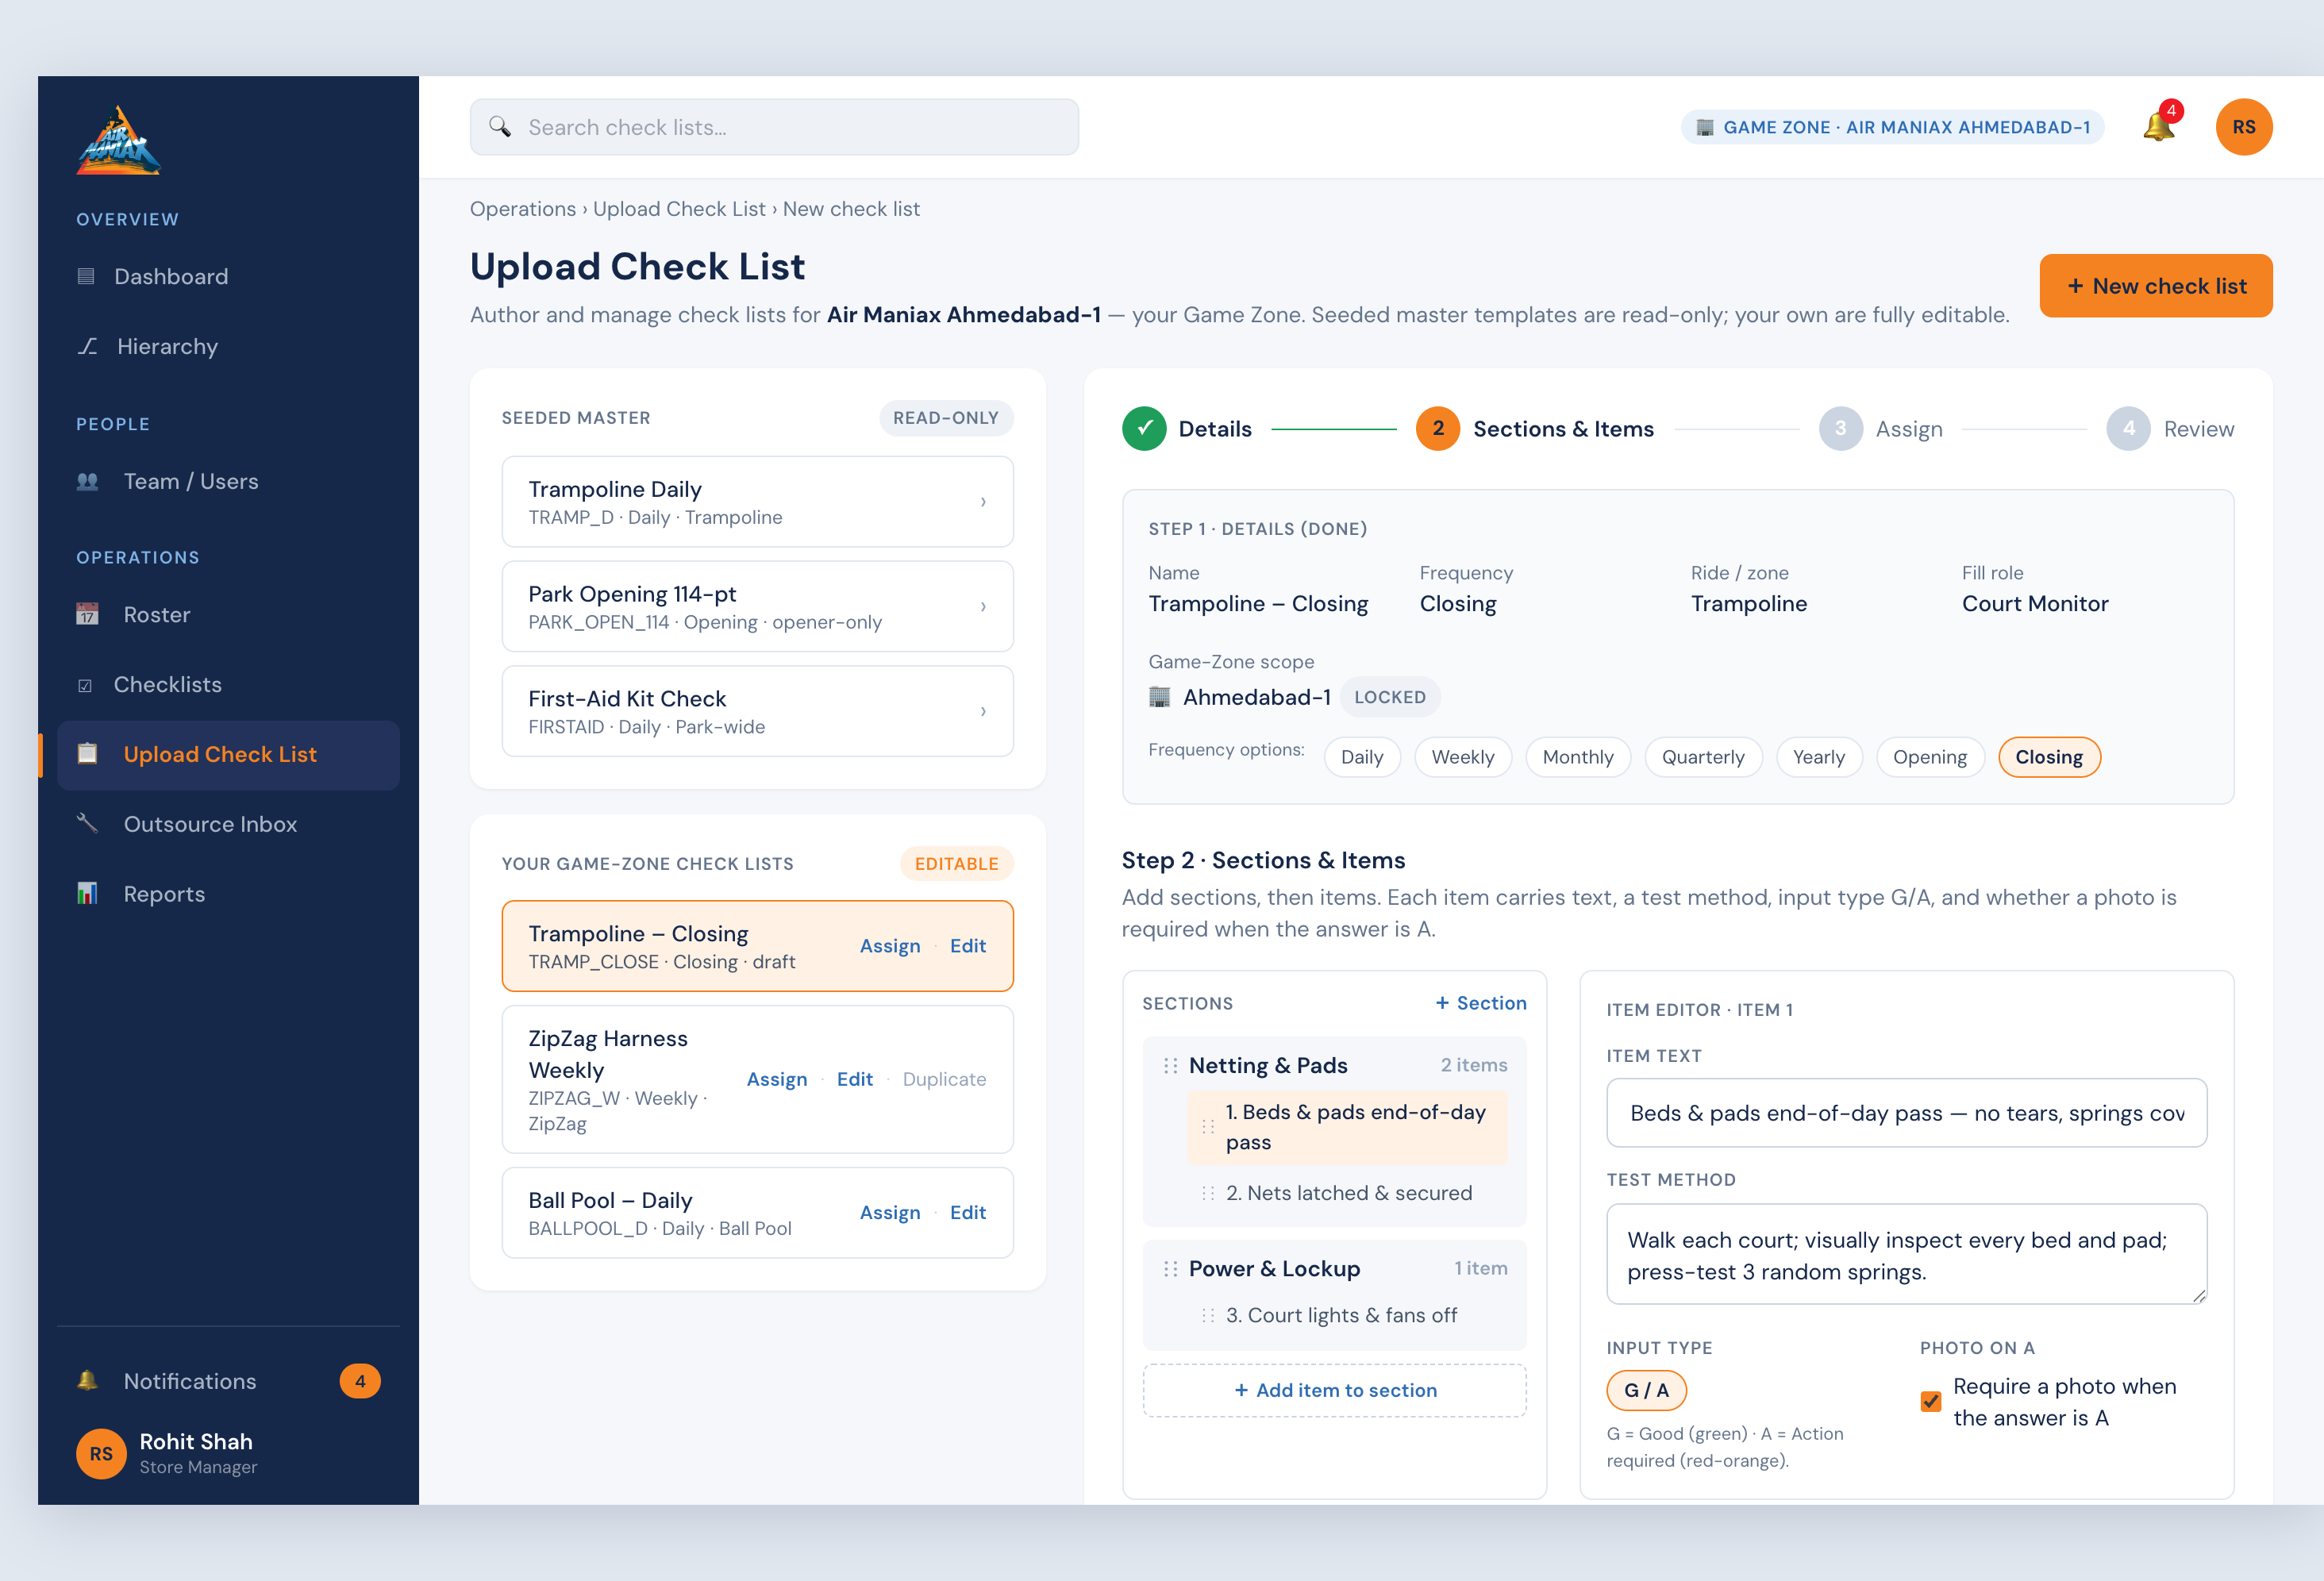Go to Assign step 3
Image resolution: width=2324 pixels, height=1581 pixels.
1881,429
